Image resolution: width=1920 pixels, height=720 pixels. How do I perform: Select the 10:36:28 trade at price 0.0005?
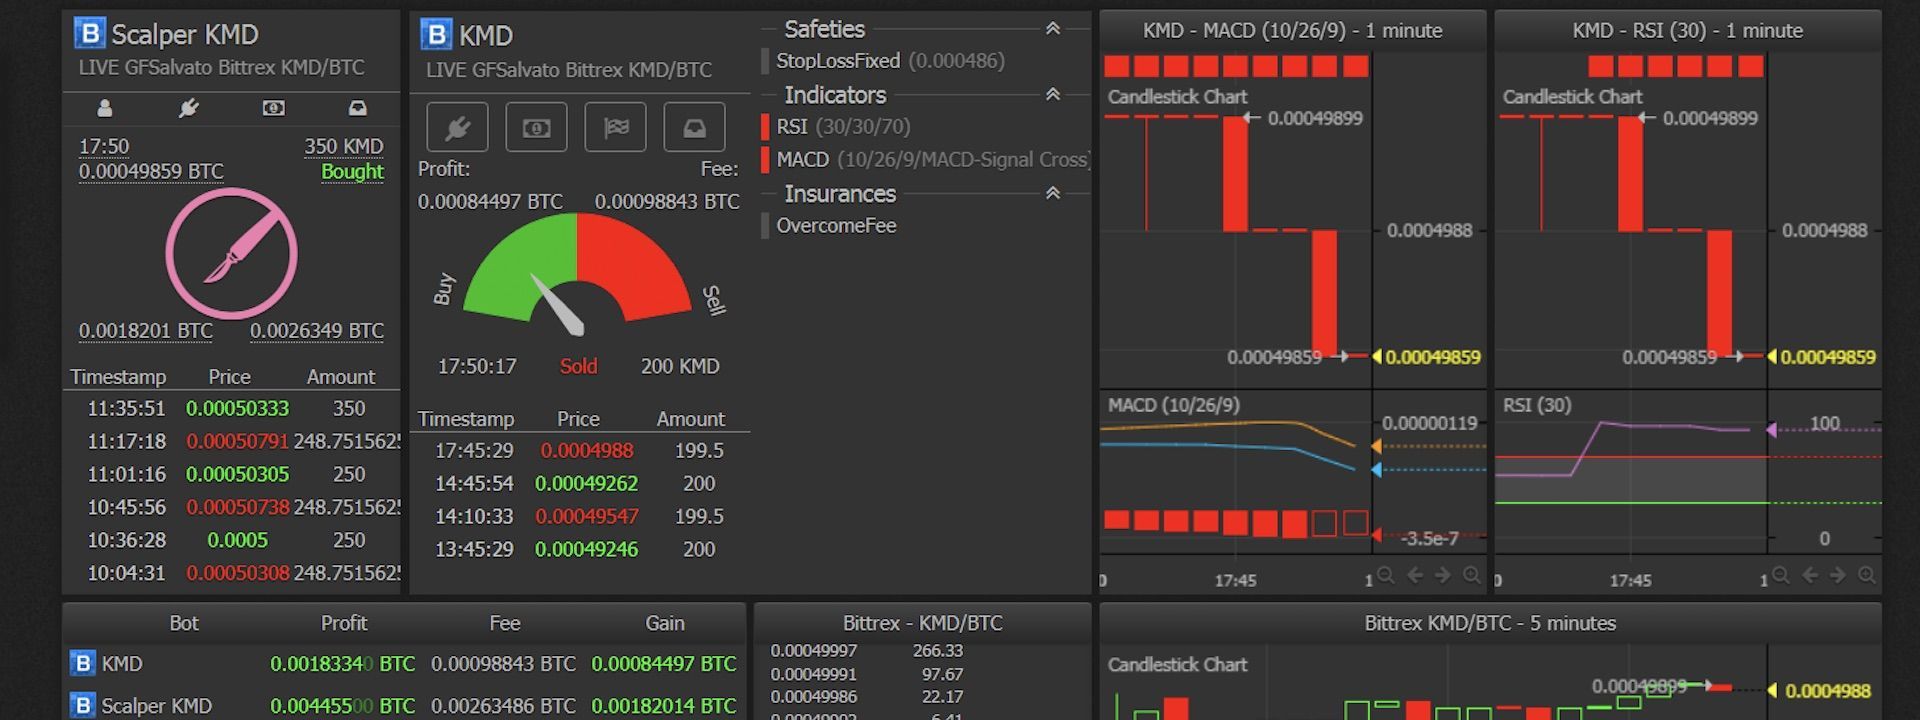click(231, 540)
